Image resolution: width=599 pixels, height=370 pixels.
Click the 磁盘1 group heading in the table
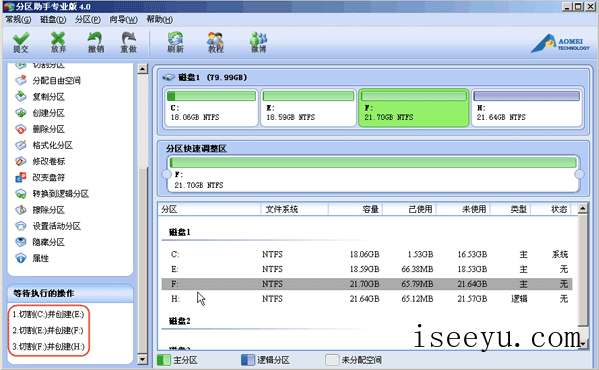[180, 232]
